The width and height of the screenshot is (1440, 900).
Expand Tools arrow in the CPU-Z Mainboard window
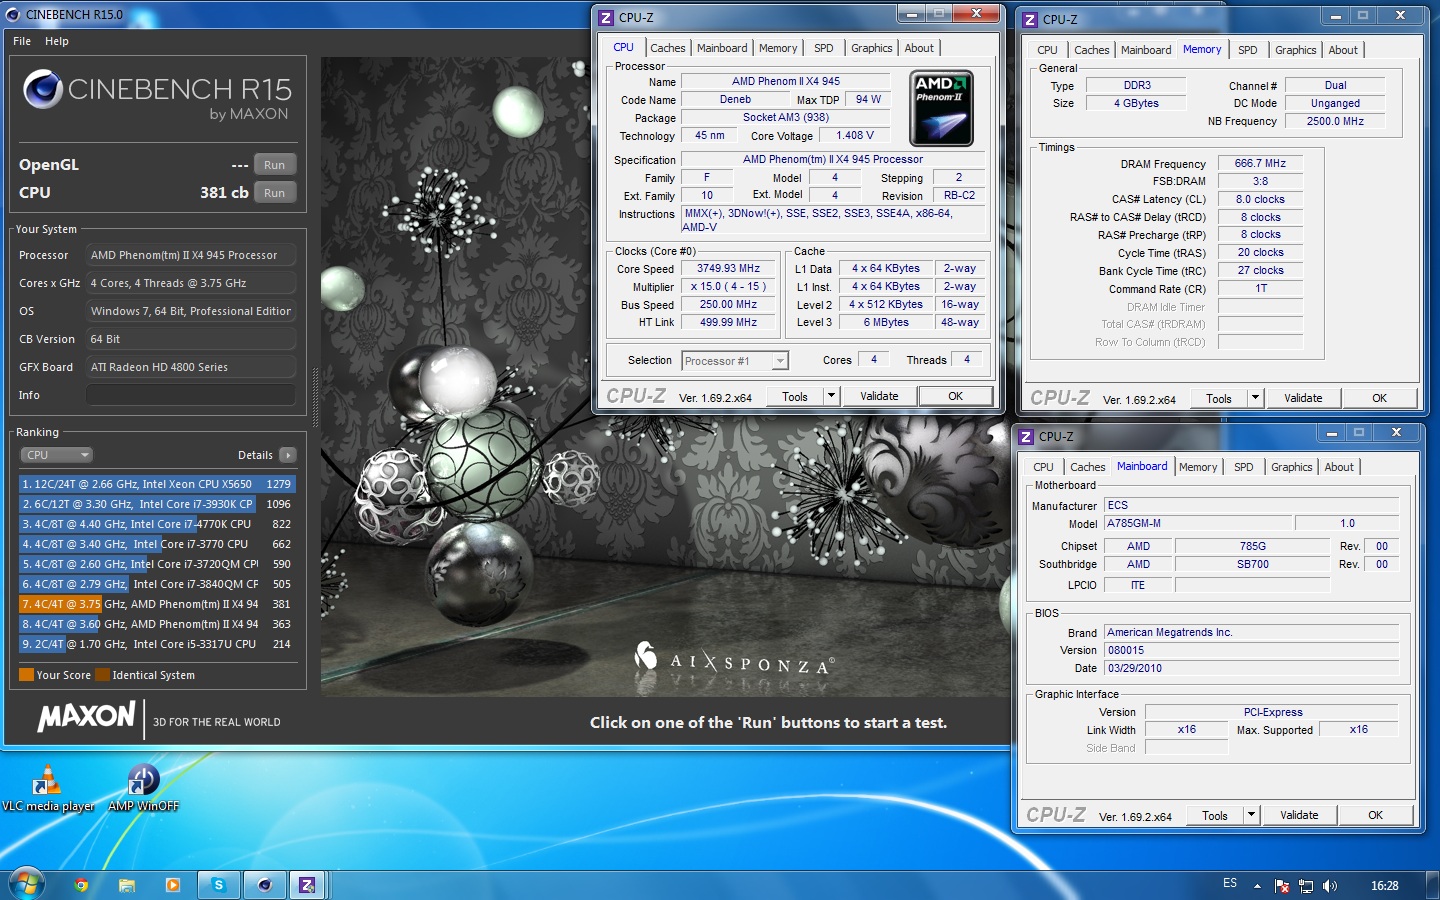pyautogui.click(x=1251, y=816)
